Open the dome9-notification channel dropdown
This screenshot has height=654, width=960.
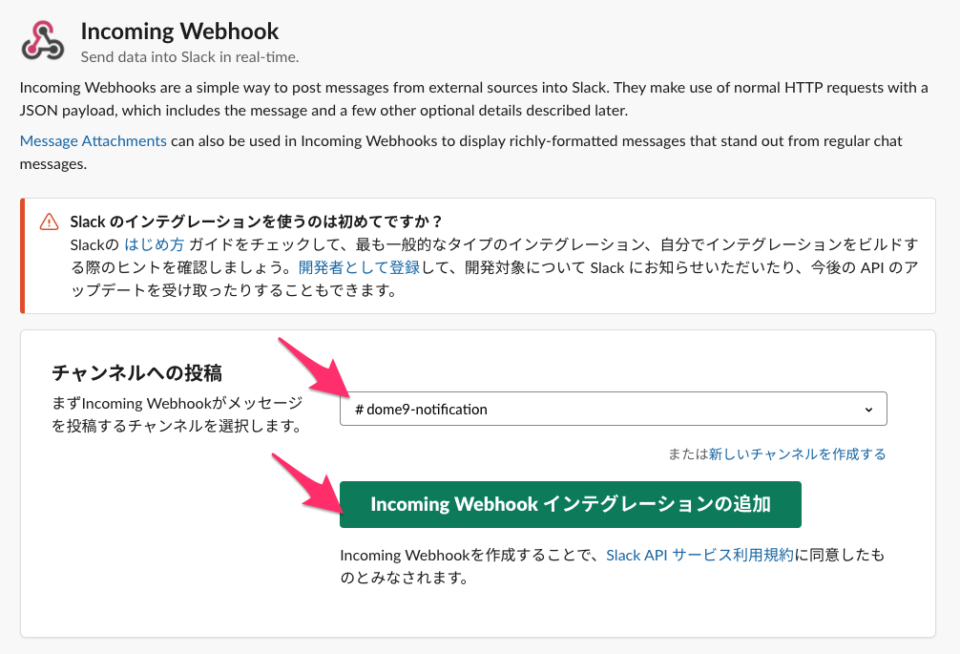pyautogui.click(x=613, y=408)
